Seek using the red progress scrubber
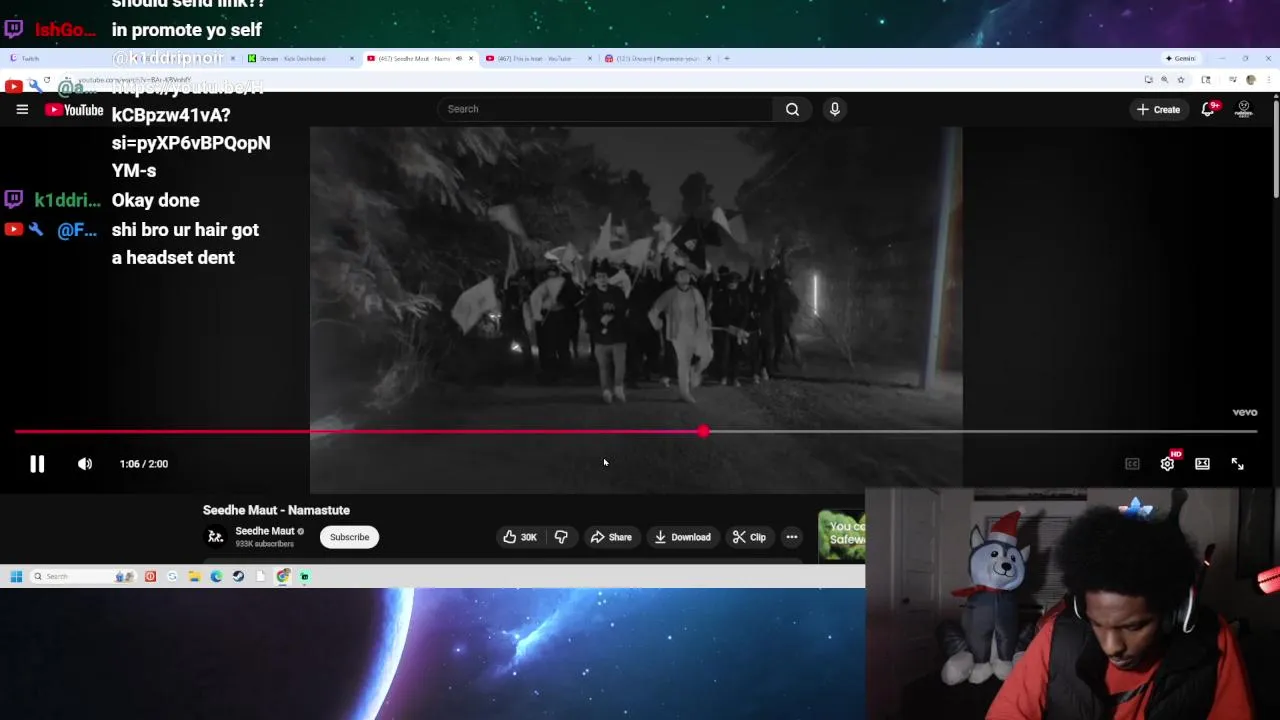 pos(704,431)
